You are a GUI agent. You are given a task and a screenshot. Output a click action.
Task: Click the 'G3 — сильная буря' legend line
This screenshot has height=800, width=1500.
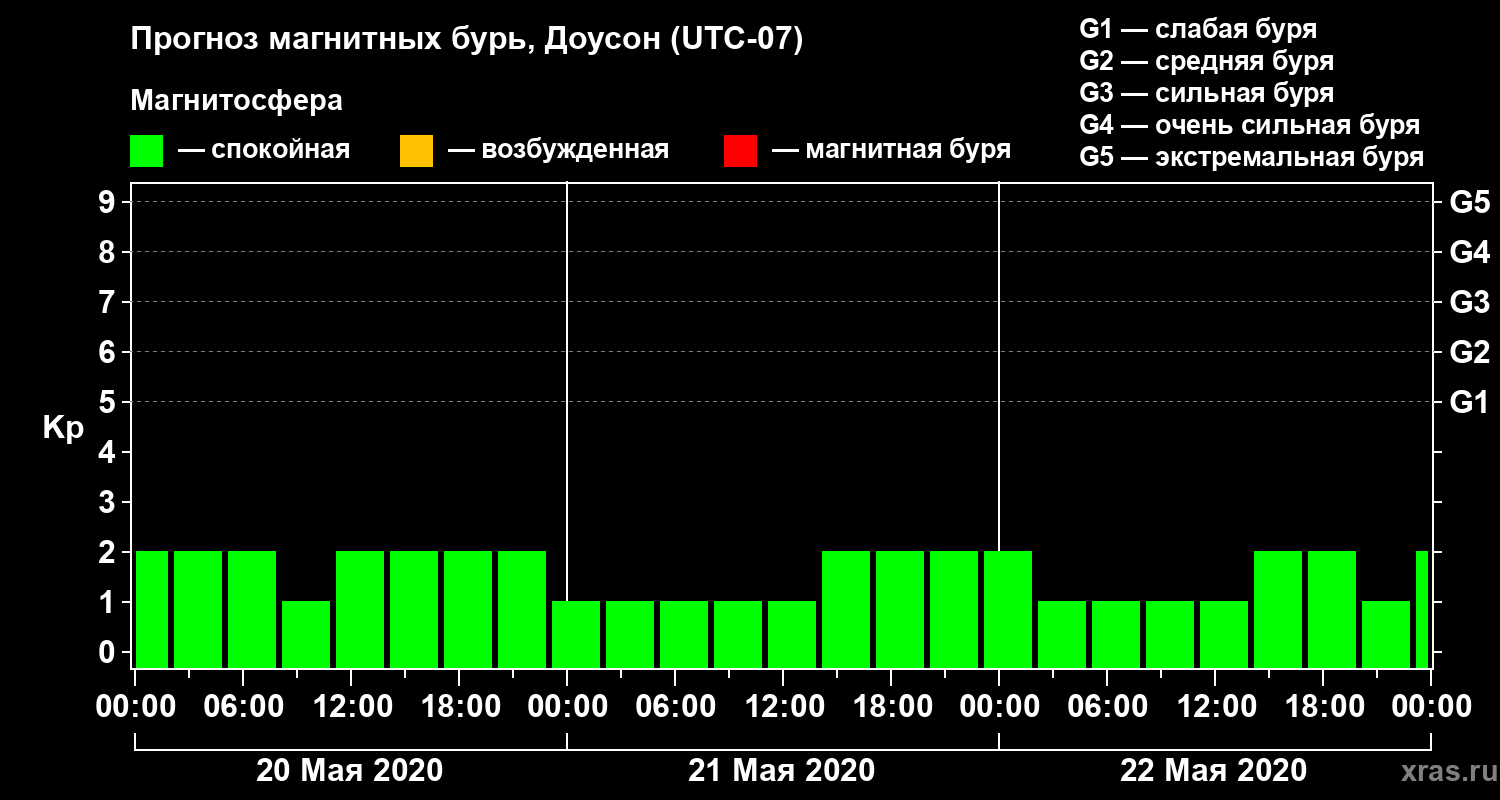pyautogui.click(x=1207, y=93)
